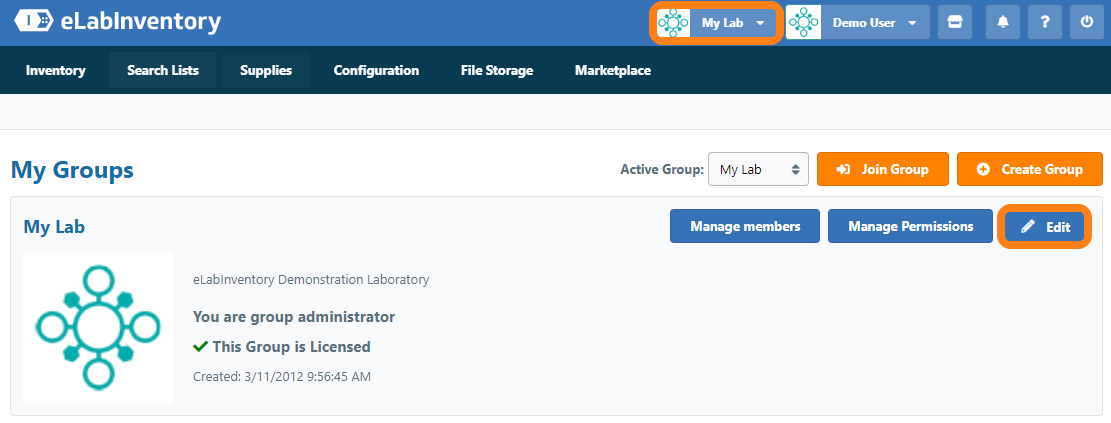
Task: Click the large My Lab group logo thumbnail
Action: point(98,327)
